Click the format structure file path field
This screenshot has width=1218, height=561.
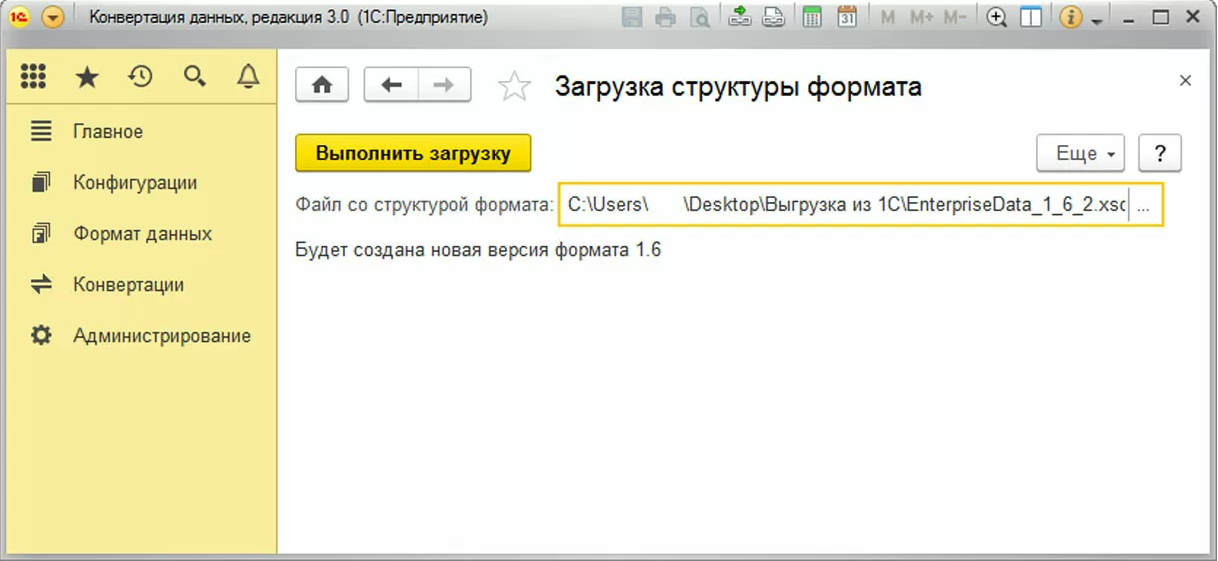pyautogui.click(x=845, y=205)
